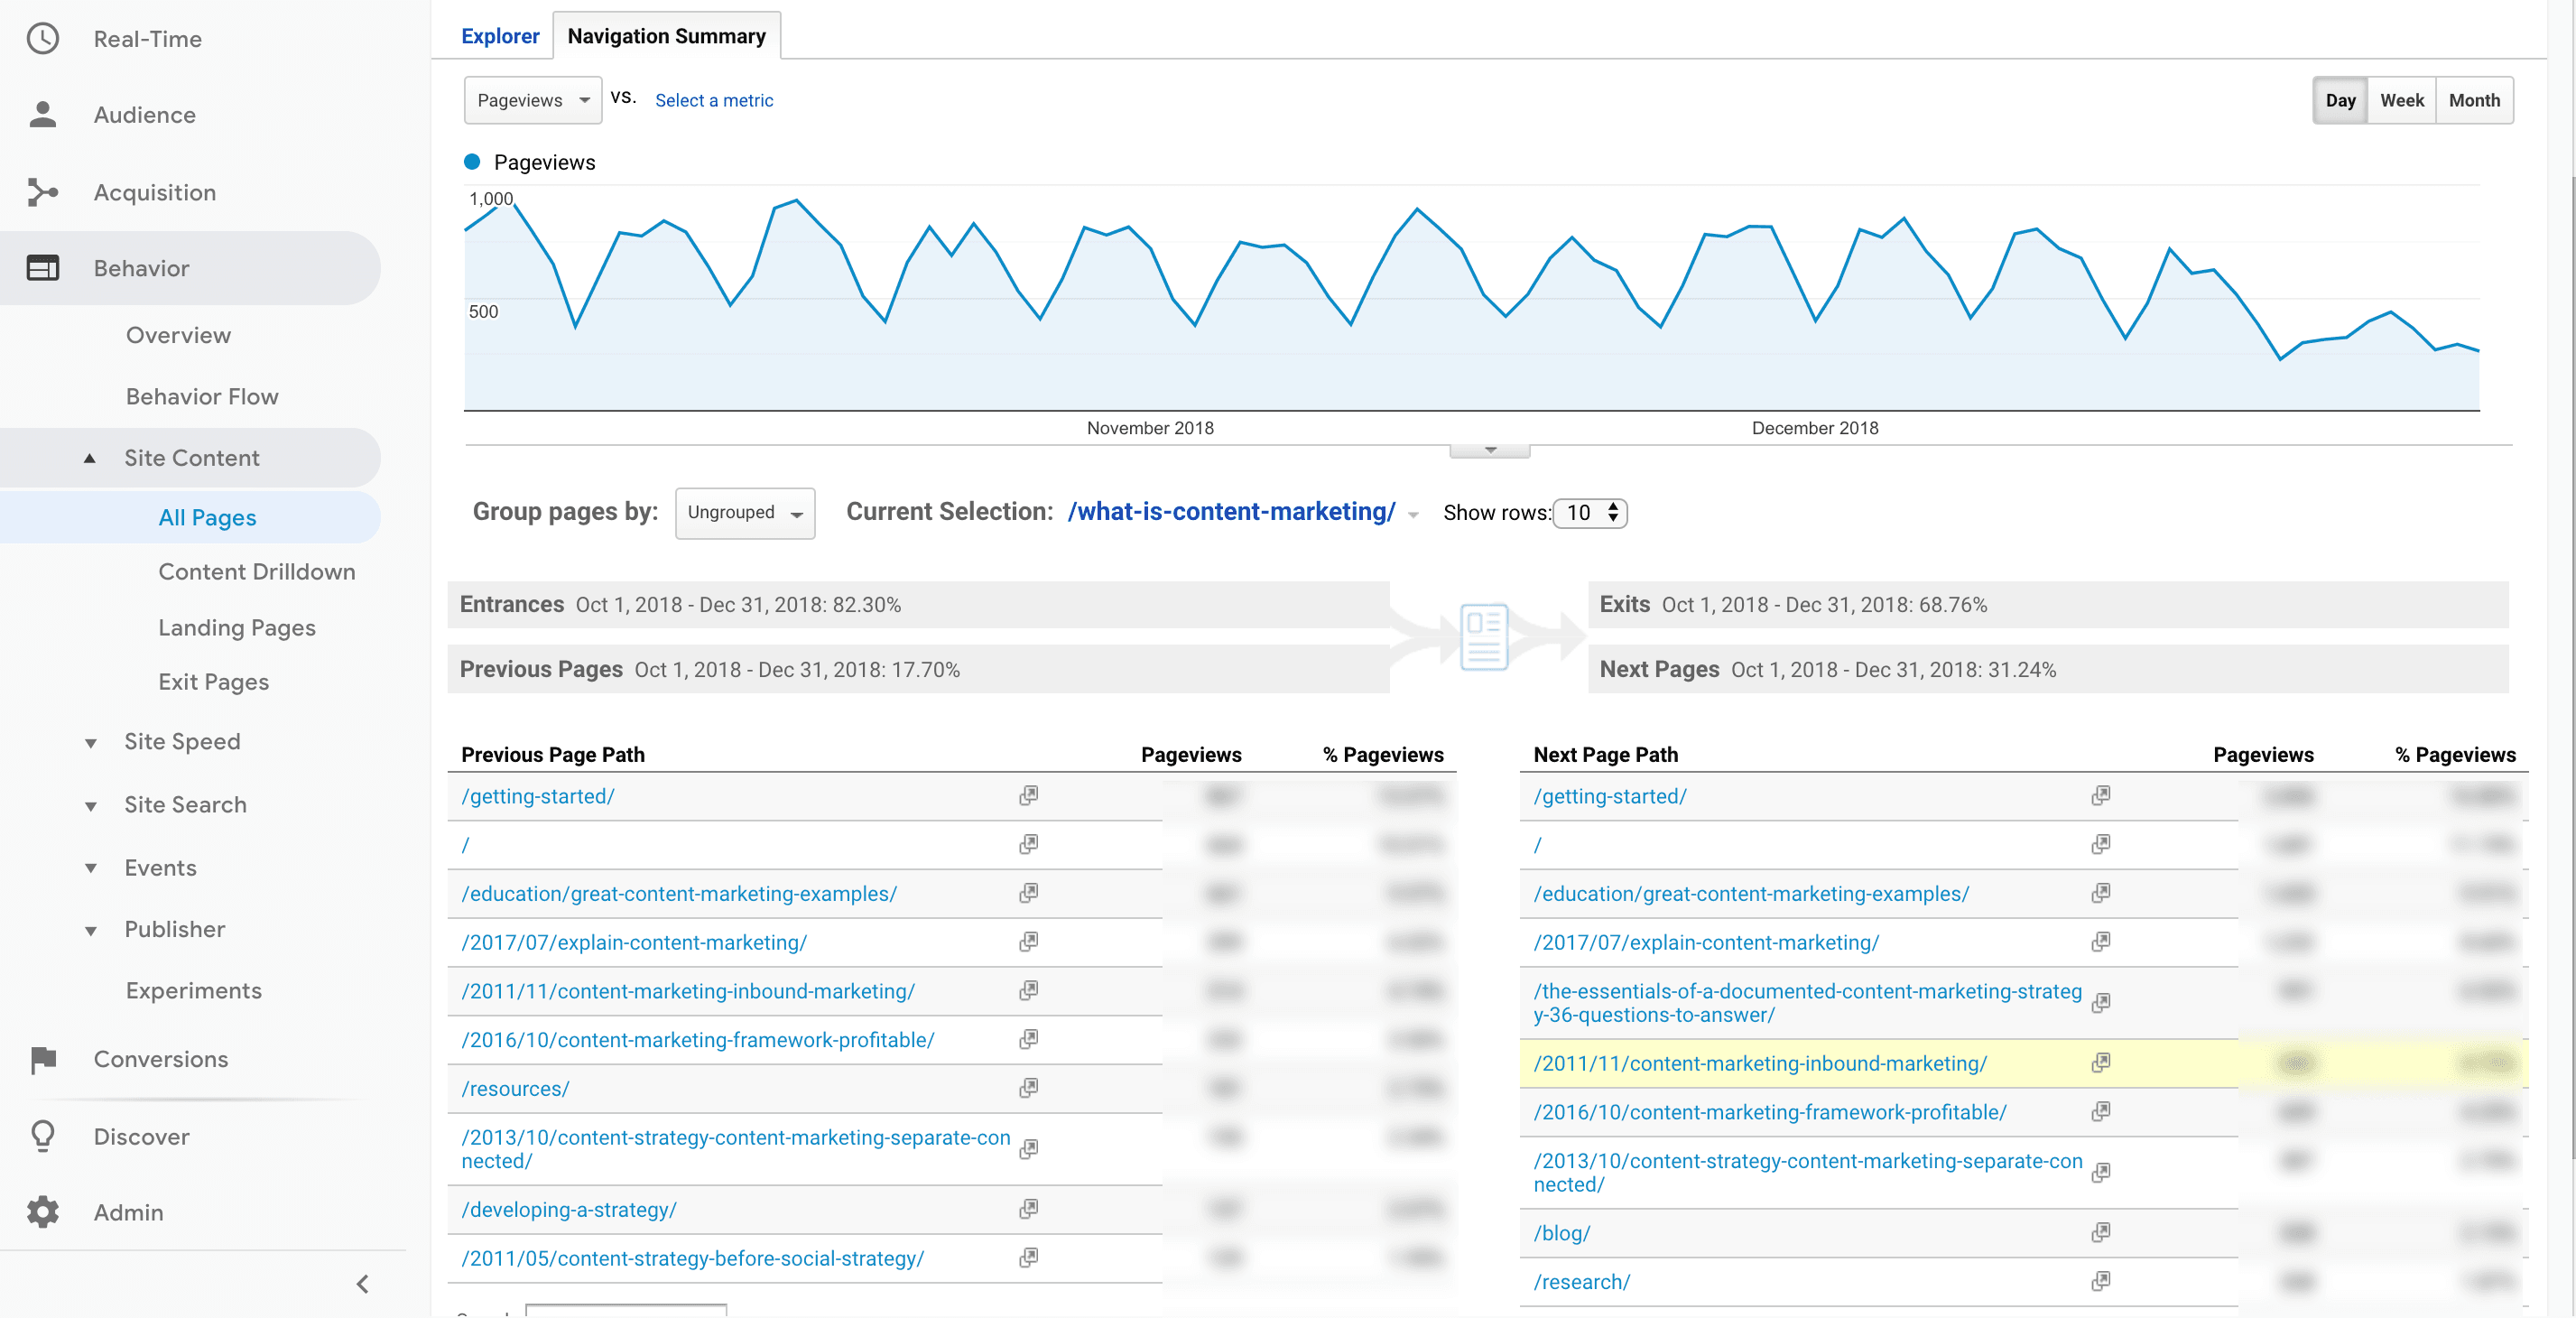
Task: Select the Month view toggle
Action: [x=2475, y=101]
